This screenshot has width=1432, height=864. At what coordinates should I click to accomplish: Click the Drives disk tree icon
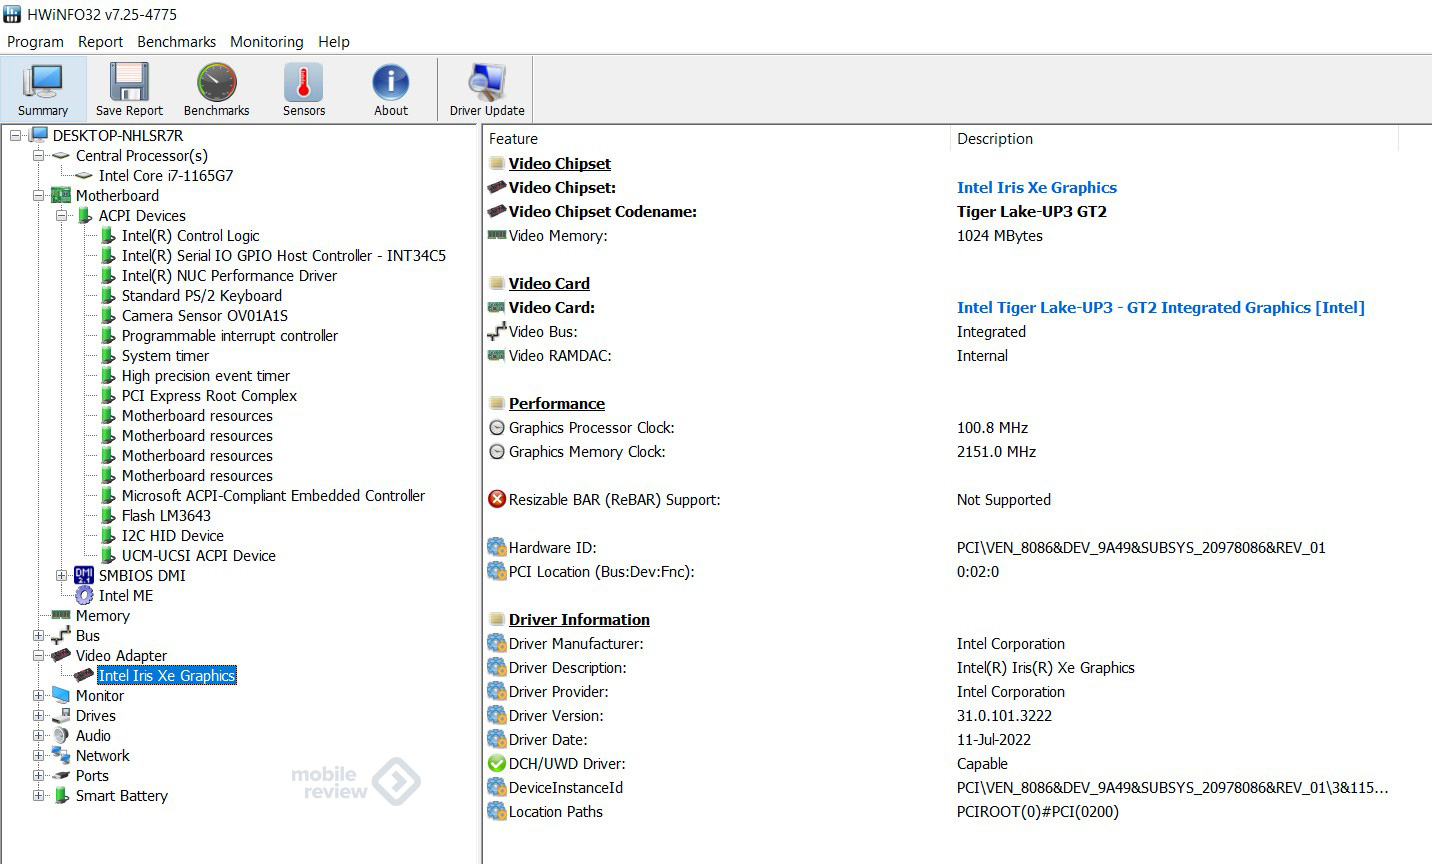pyautogui.click(x=61, y=715)
